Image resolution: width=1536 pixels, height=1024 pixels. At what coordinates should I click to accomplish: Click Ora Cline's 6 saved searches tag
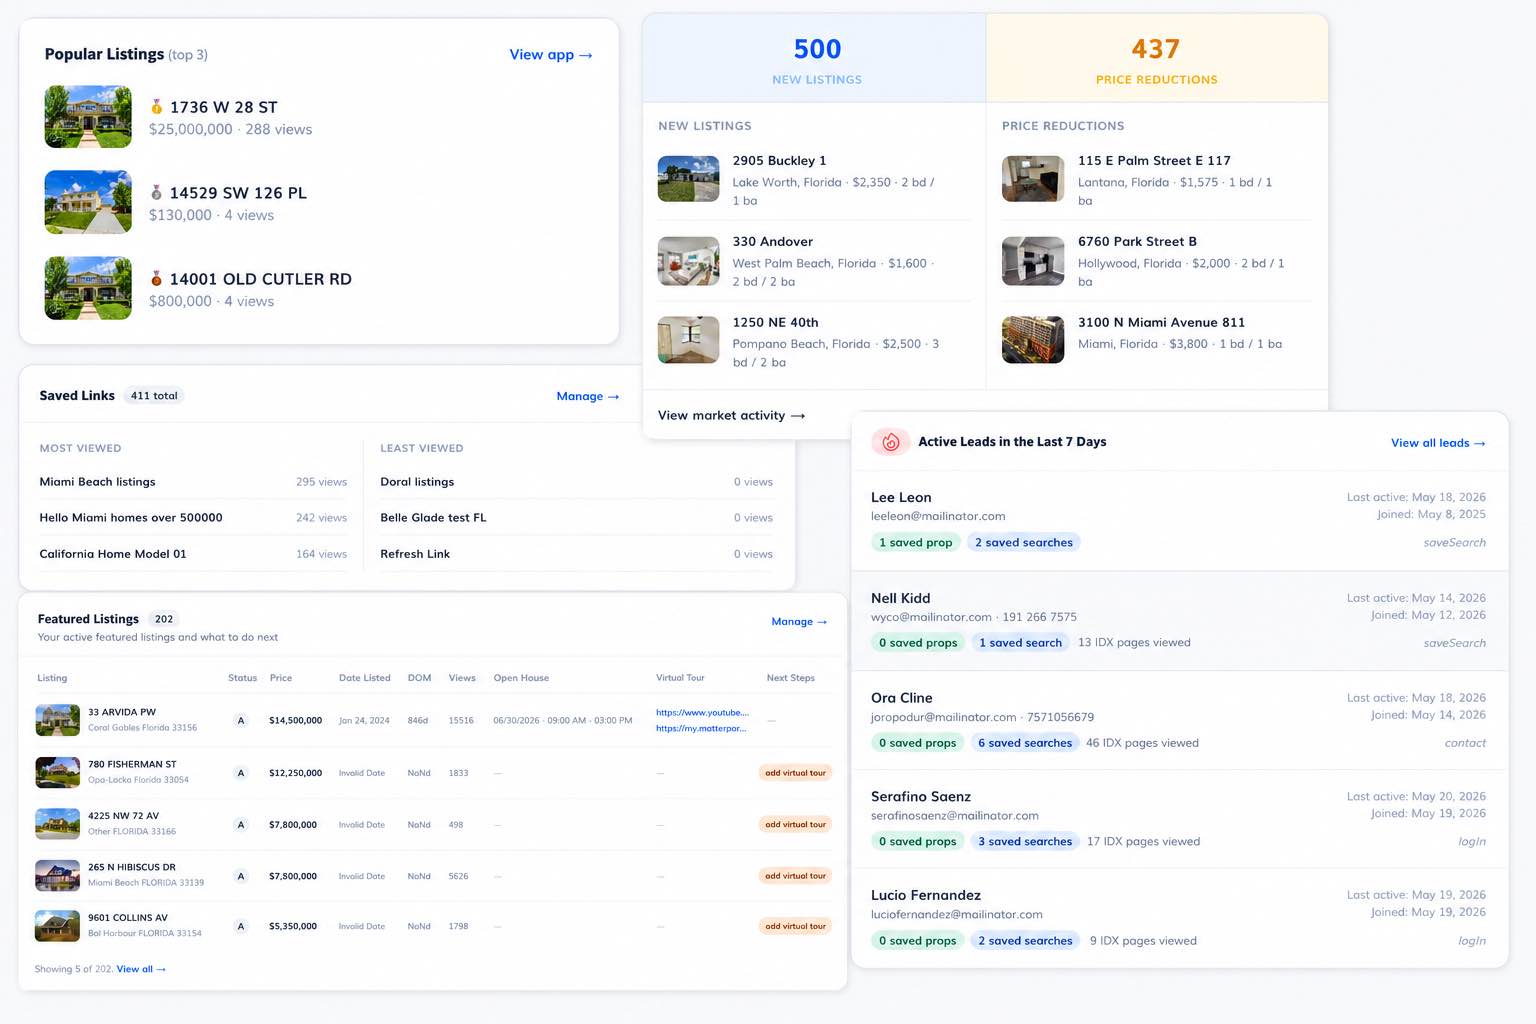pyautogui.click(x=1025, y=742)
